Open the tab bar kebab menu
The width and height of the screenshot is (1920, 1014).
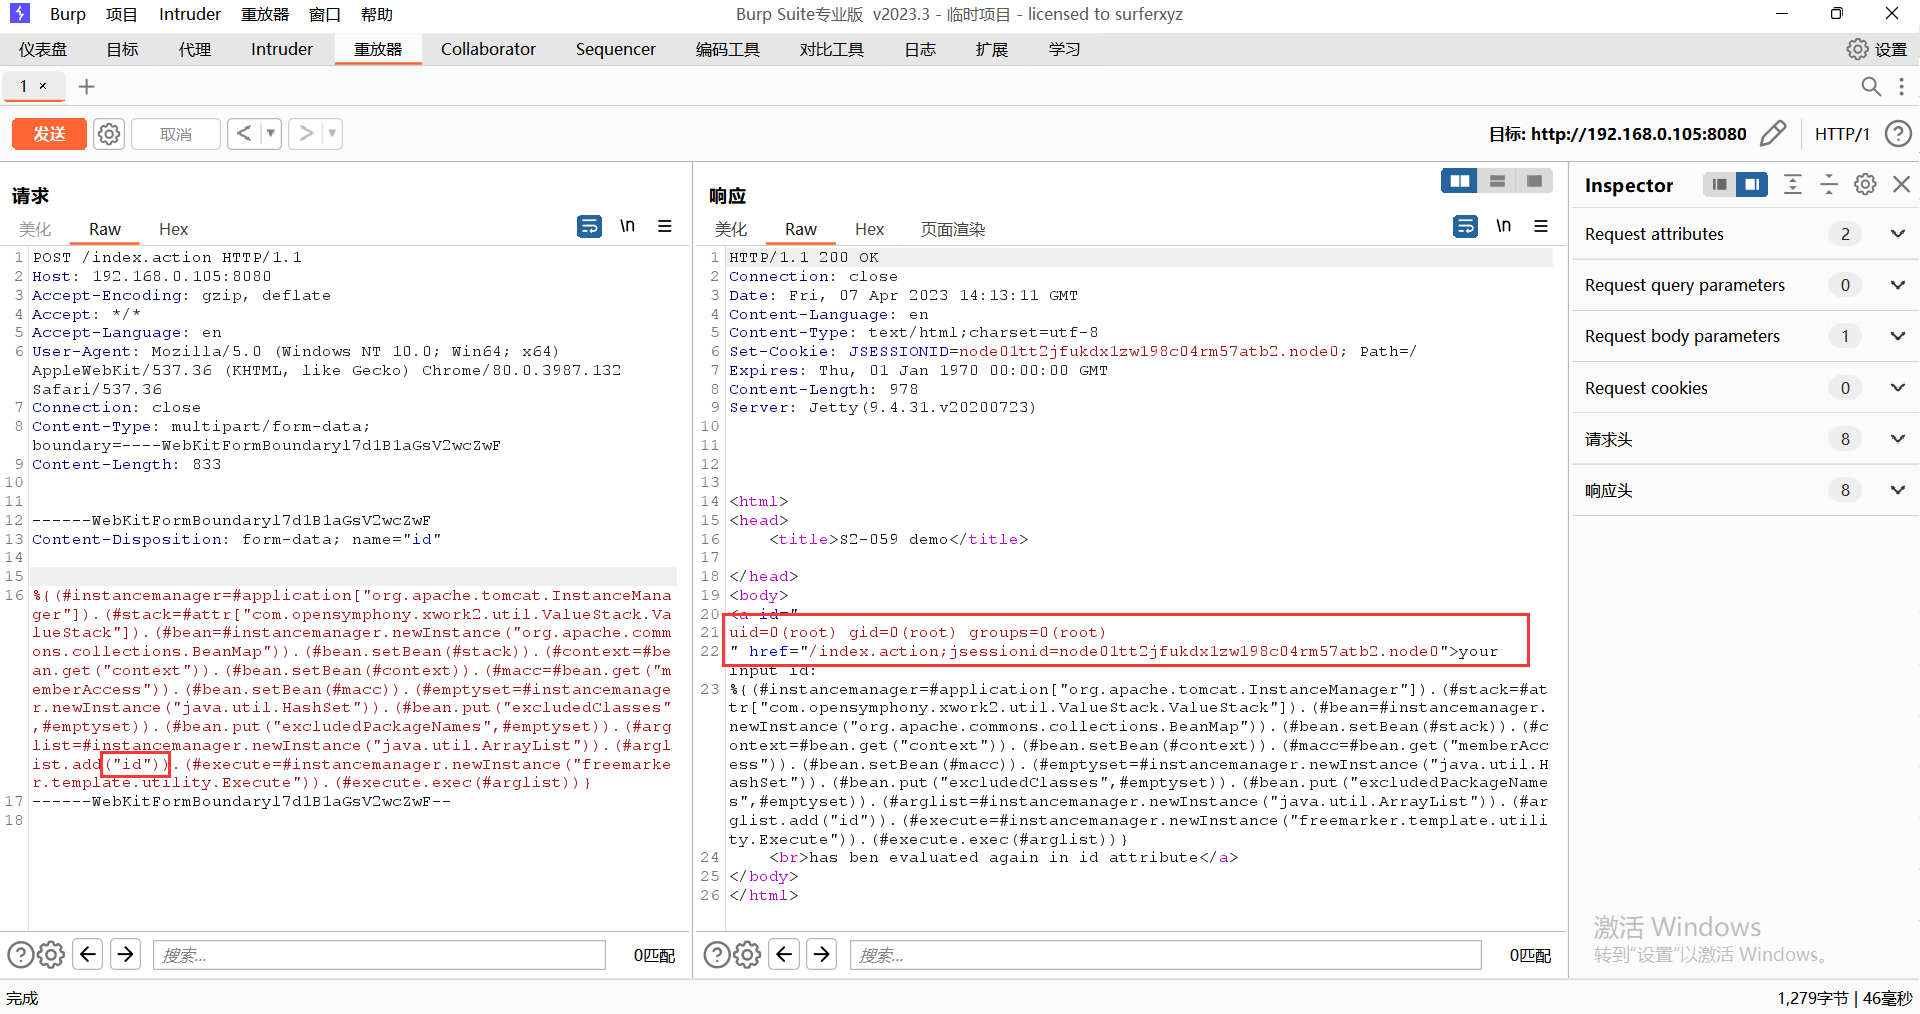1901,87
